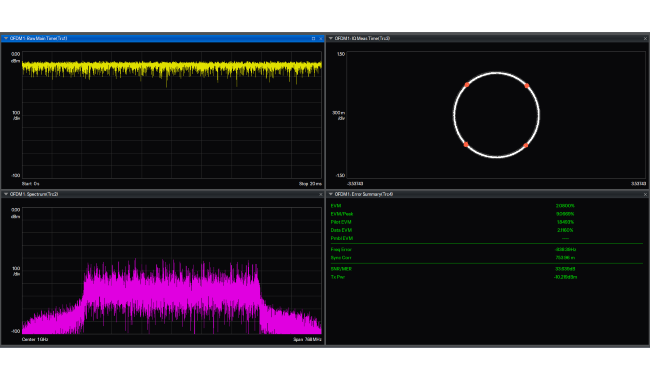Close the Spectrum panel

click(x=320, y=194)
